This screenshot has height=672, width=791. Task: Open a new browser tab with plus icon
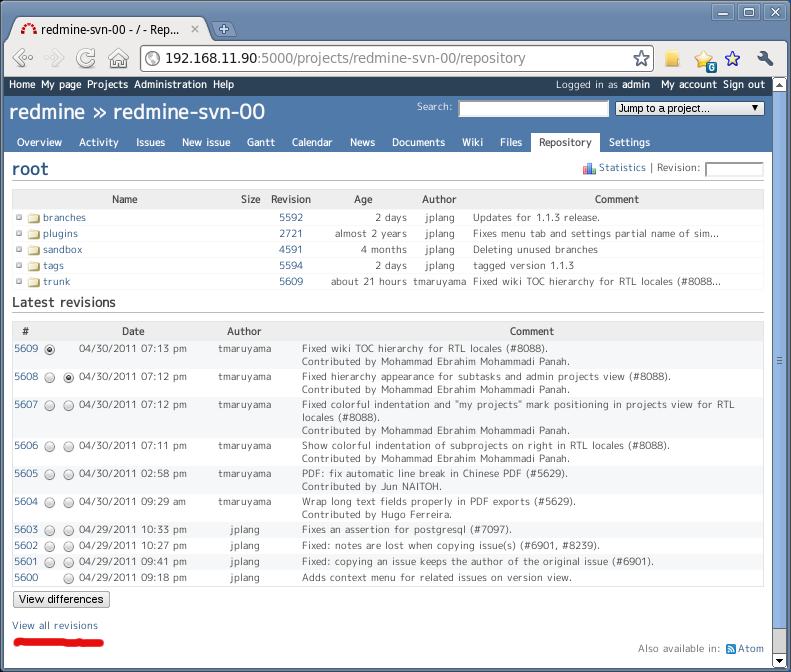(x=224, y=29)
